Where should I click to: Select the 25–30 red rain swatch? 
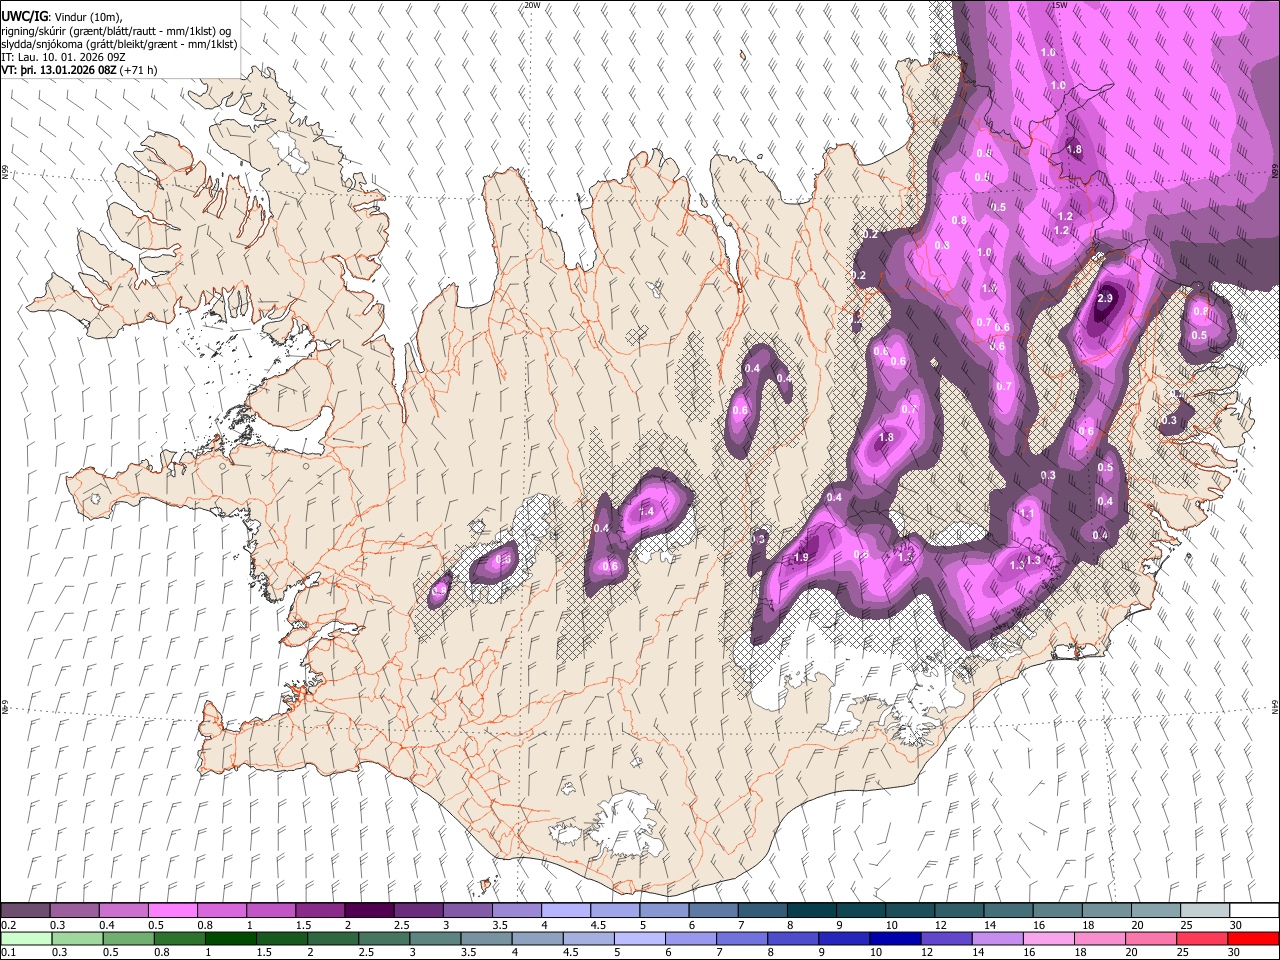coord(1201,938)
